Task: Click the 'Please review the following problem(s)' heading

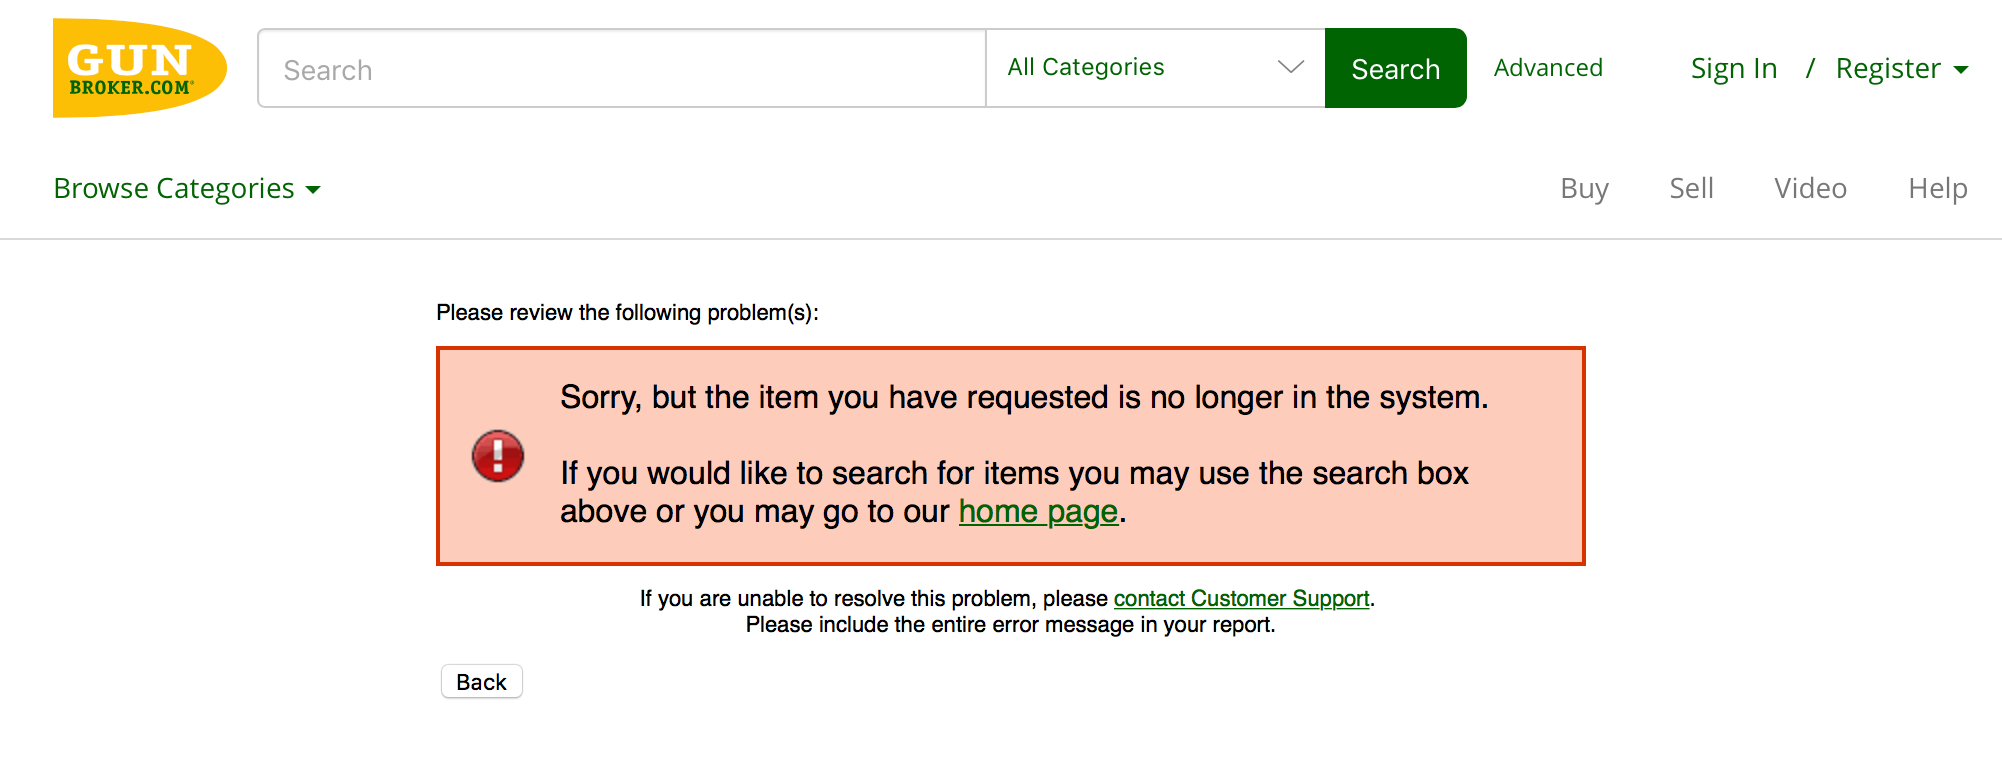Action: 627,313
